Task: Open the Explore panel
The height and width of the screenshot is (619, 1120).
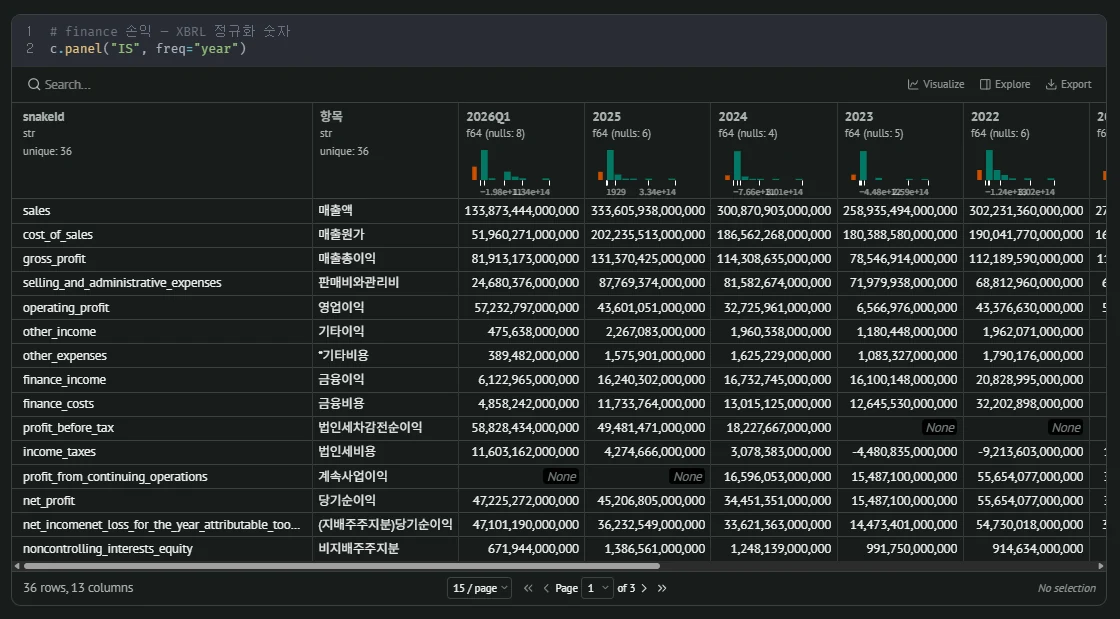Action: point(1005,84)
